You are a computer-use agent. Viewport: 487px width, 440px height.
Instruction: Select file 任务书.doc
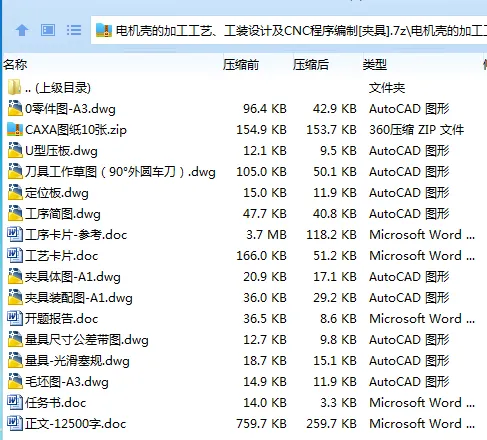point(56,403)
